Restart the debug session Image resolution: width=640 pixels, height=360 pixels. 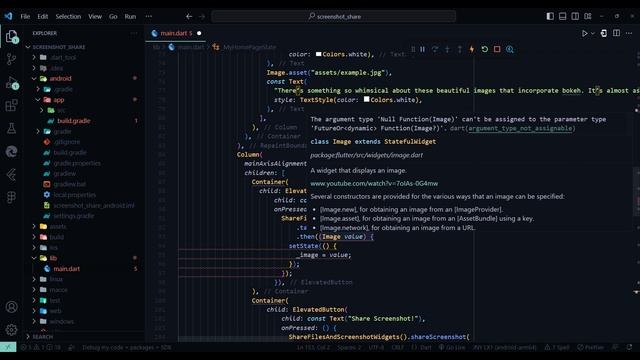point(484,49)
